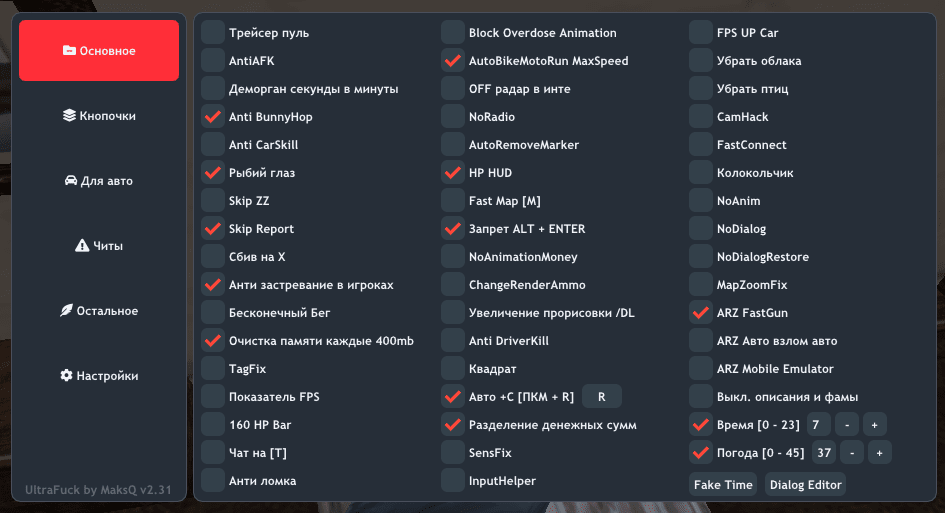Increase the Погода value with plus
Viewport: 945px width, 513px height.
coord(879,453)
